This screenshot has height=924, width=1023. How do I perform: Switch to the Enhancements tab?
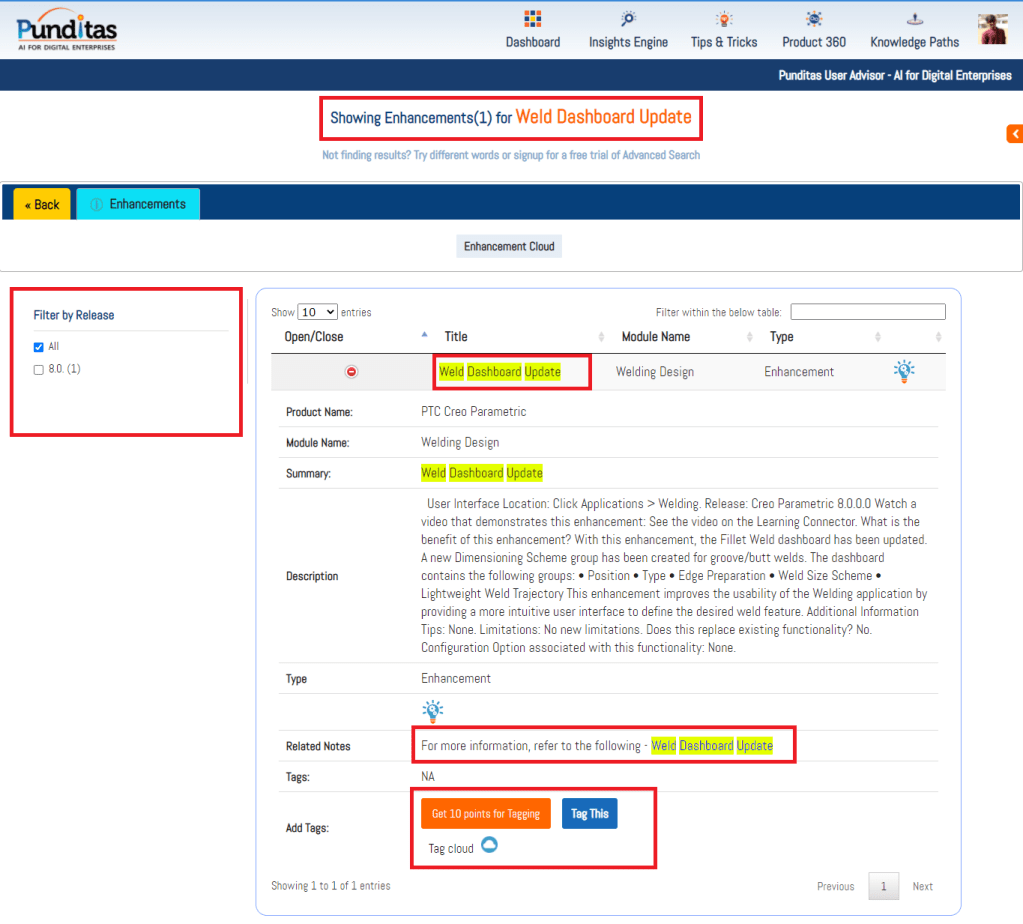coord(138,204)
